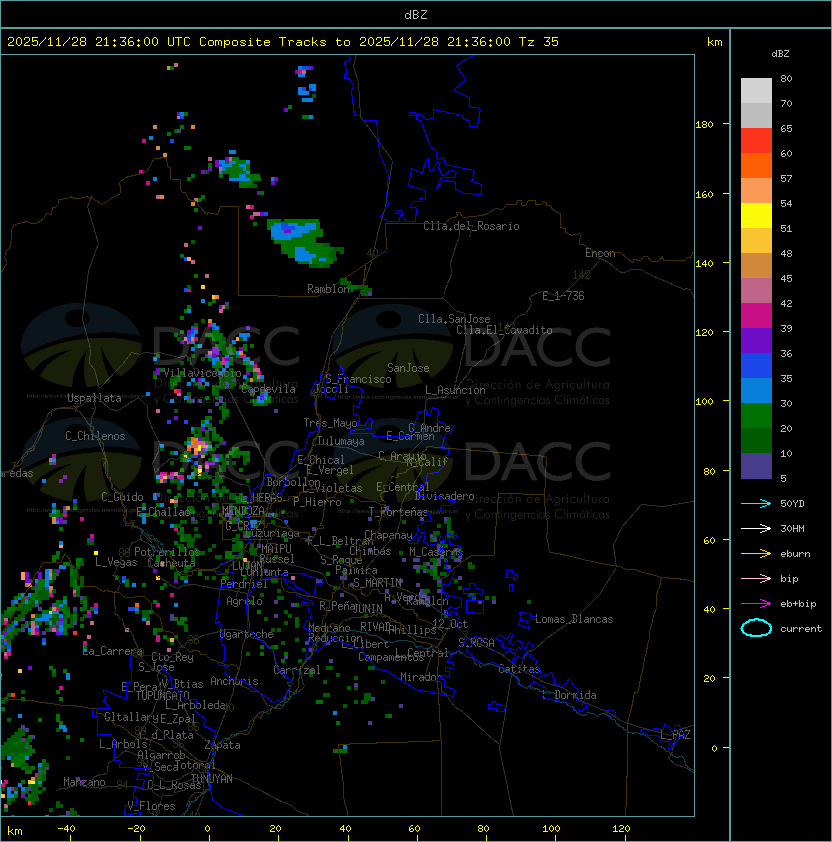The width and height of the screenshot is (832, 842).
Task: Click the 'Ugarteche' map label
Action: [x=247, y=634]
